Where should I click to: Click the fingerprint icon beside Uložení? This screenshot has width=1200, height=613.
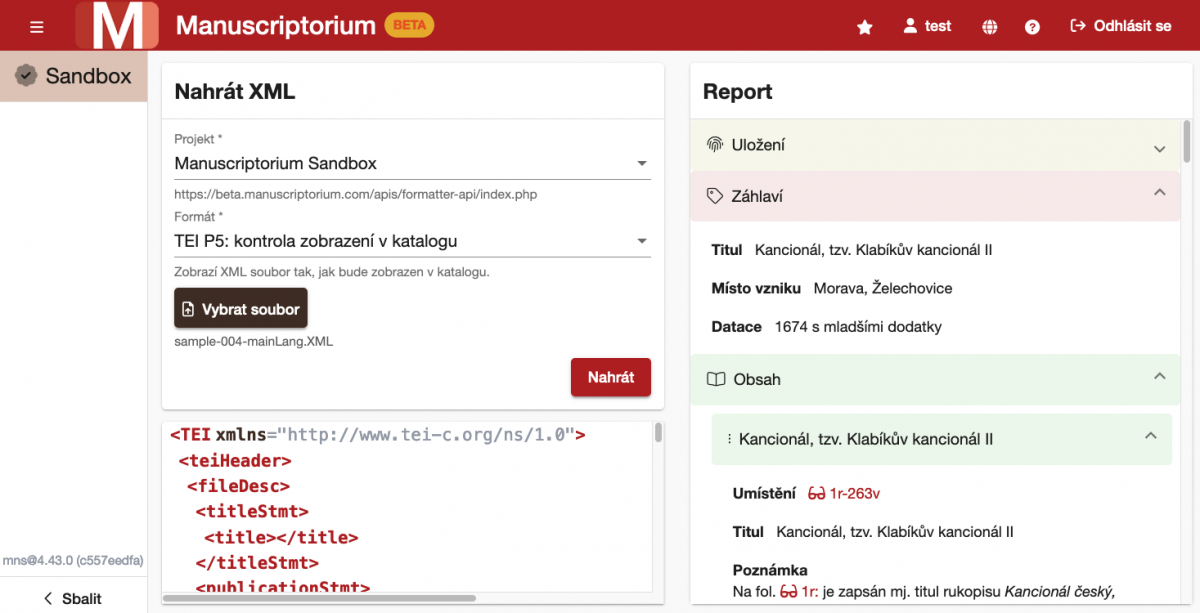(x=715, y=144)
